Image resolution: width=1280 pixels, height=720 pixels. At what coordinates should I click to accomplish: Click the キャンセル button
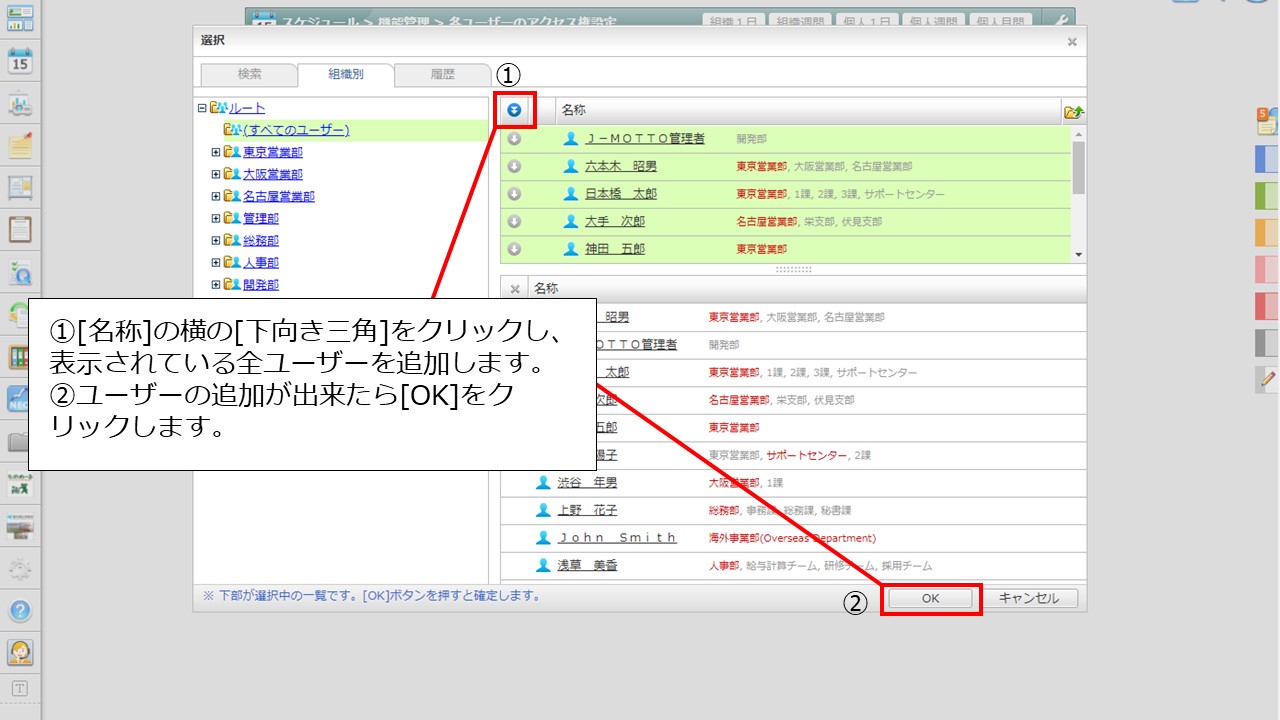pyautogui.click(x=1028, y=598)
